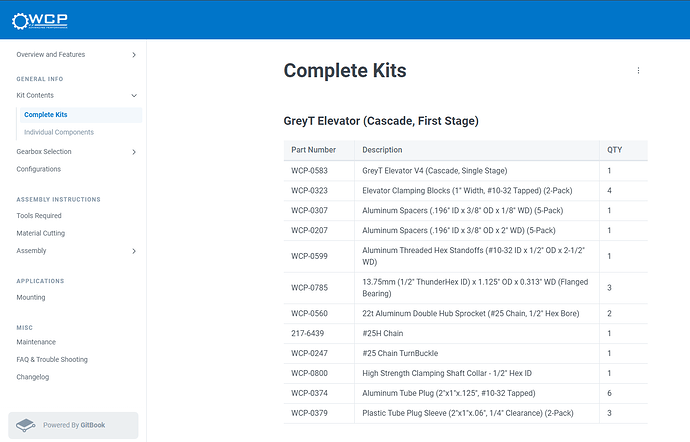Click Elevator Clamping Blocks description
The height and width of the screenshot is (442, 690).
467,191
